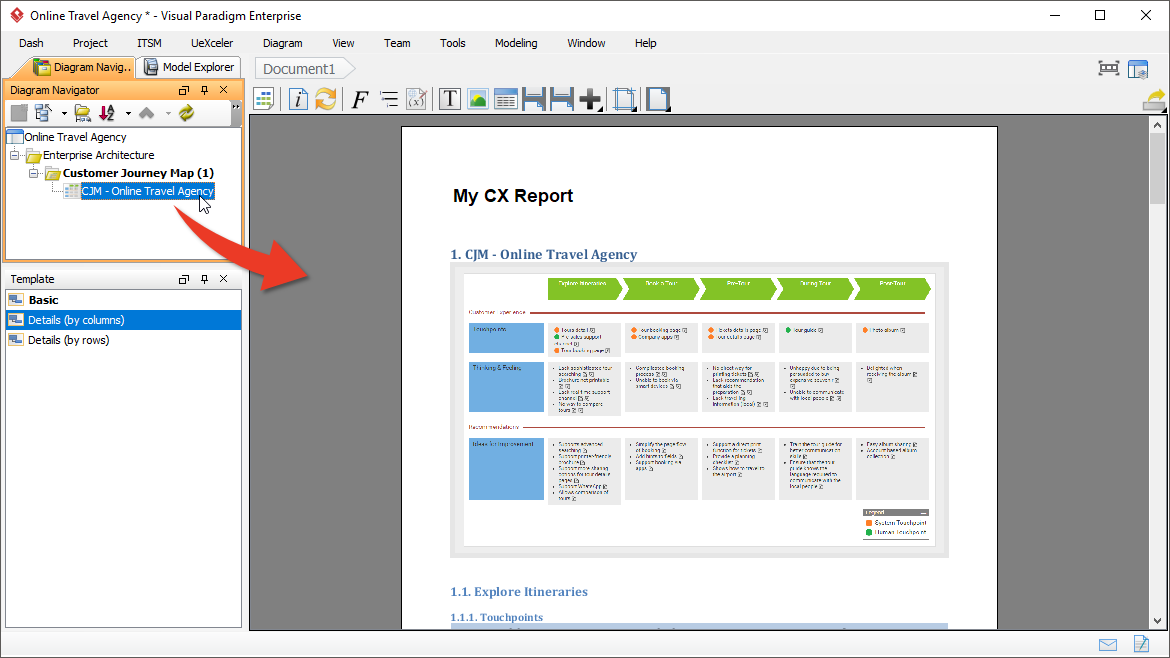The image size is (1170, 658).
Task: Open the Dash menu
Action: [31, 43]
